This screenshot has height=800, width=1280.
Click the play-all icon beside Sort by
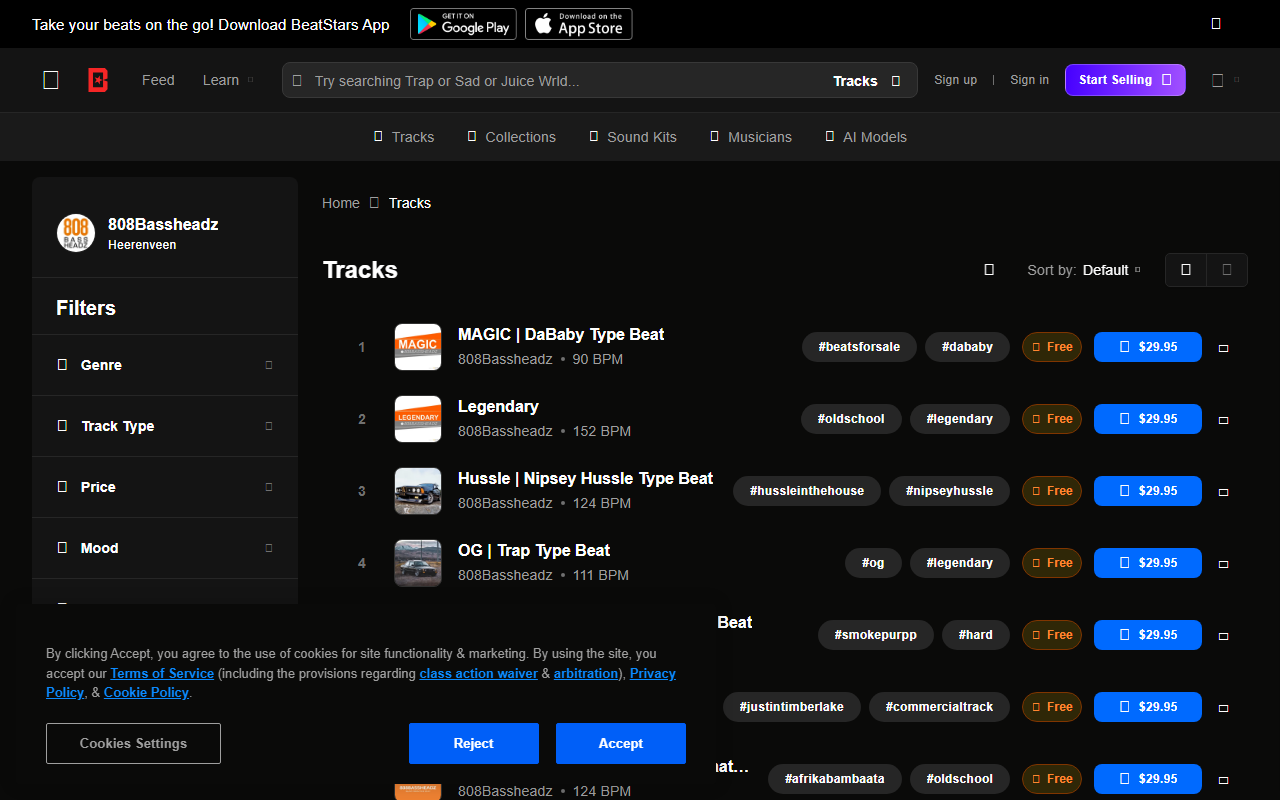[x=989, y=270]
